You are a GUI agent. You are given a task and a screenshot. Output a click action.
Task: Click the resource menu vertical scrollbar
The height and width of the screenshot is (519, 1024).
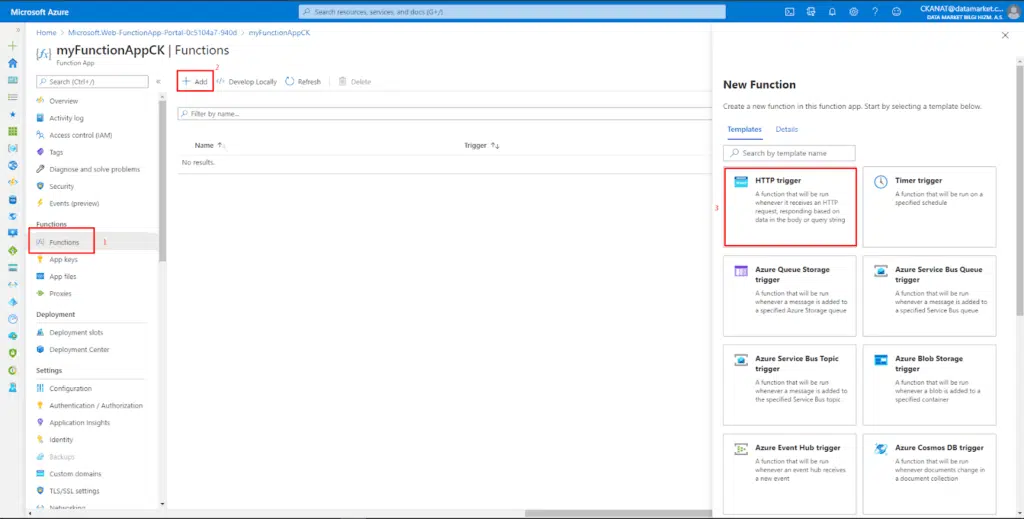(x=163, y=183)
